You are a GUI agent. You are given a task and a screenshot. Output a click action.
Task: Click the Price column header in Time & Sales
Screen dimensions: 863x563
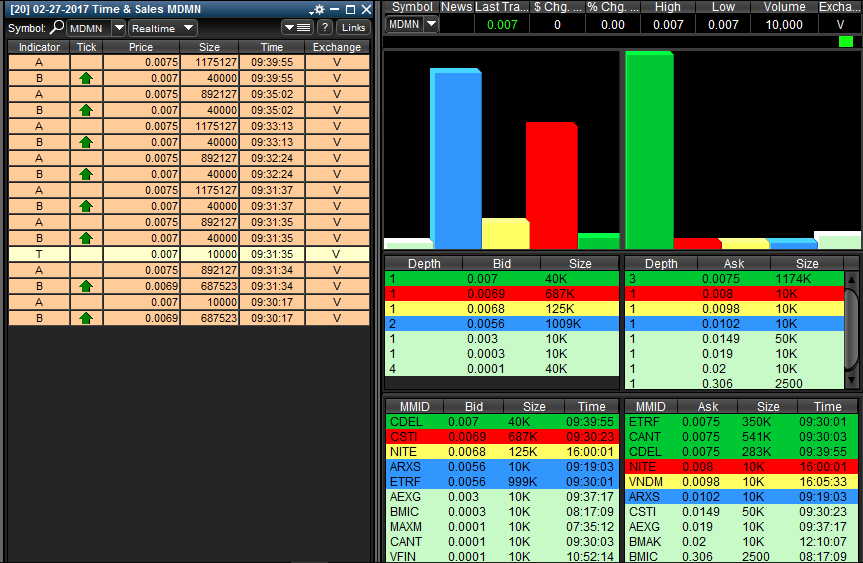point(141,47)
